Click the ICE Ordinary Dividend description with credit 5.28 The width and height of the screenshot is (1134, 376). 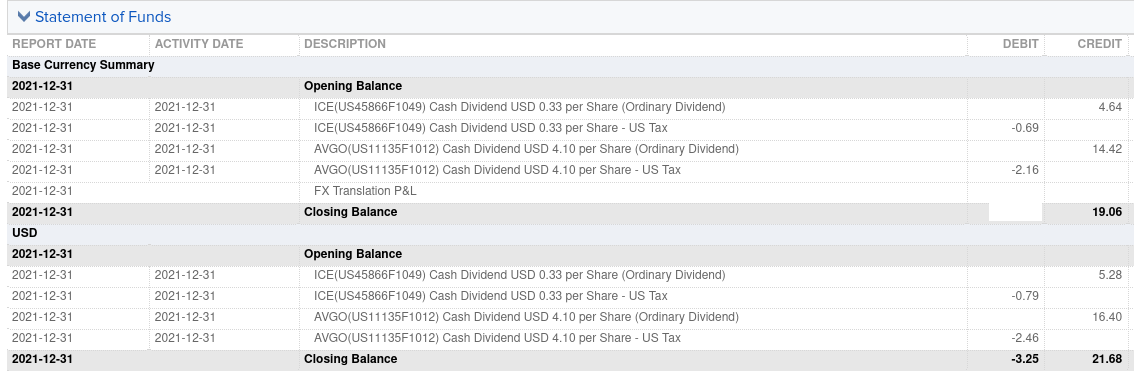coord(519,275)
